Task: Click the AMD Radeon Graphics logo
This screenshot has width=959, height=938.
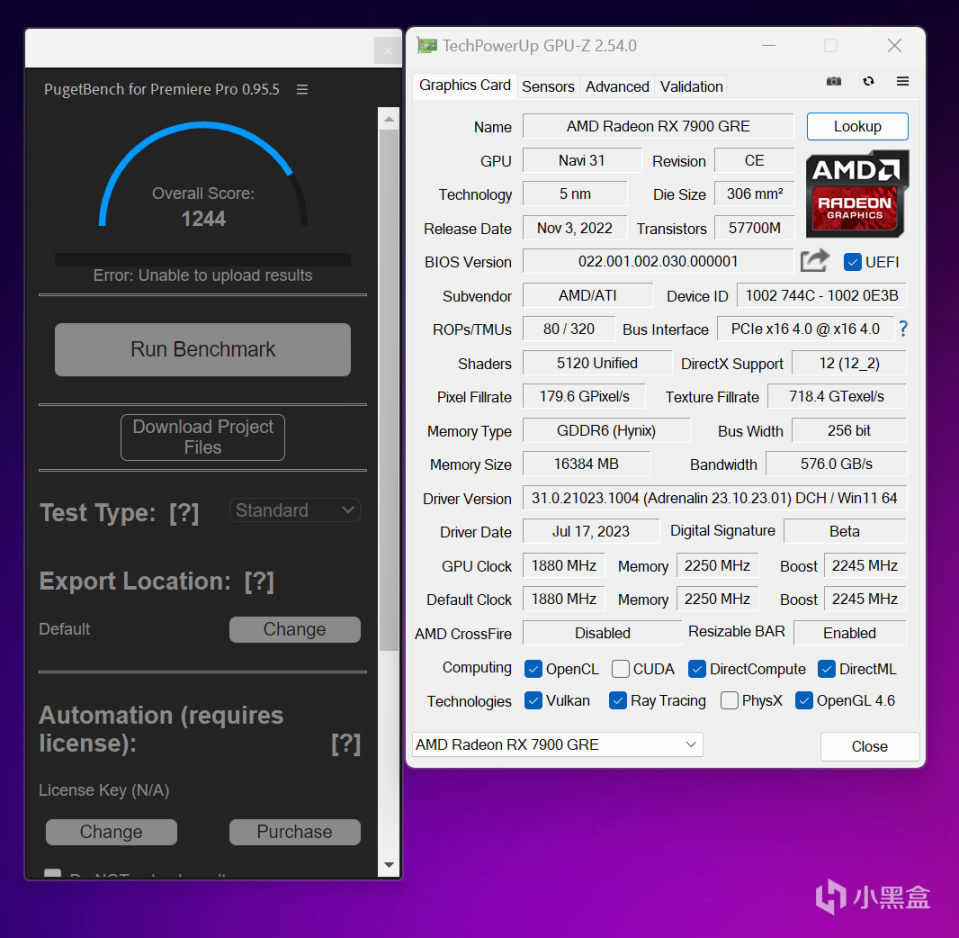Action: [857, 194]
